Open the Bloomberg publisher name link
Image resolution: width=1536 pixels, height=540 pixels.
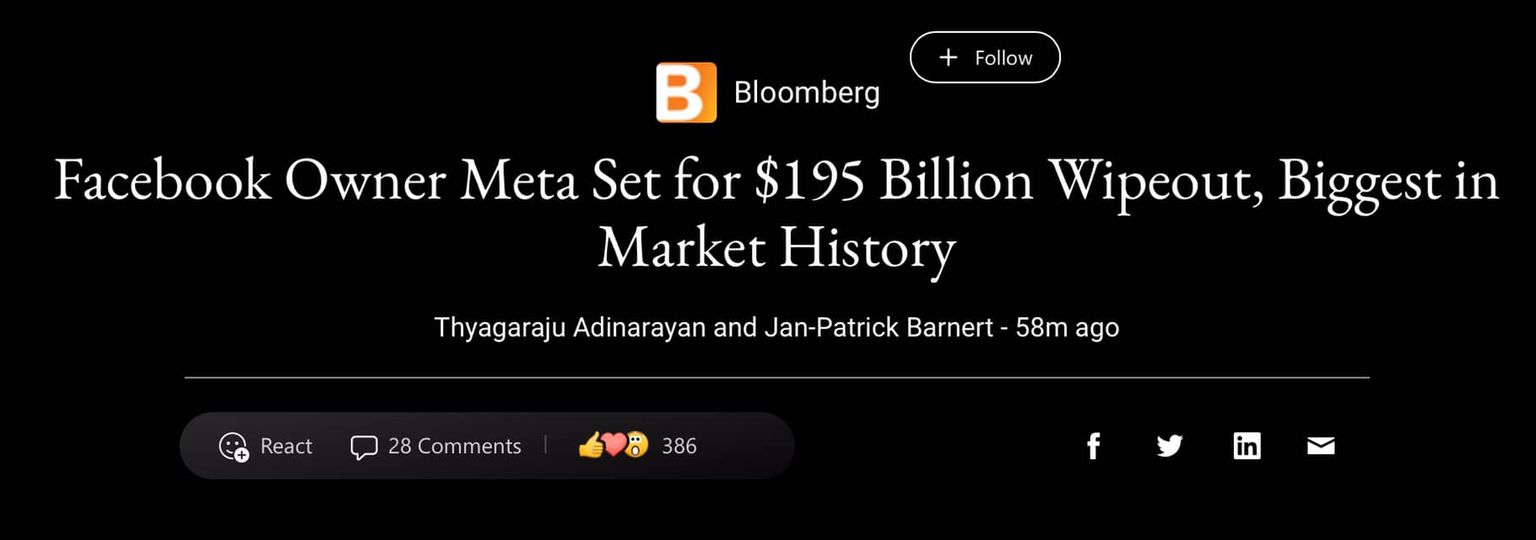click(x=806, y=92)
